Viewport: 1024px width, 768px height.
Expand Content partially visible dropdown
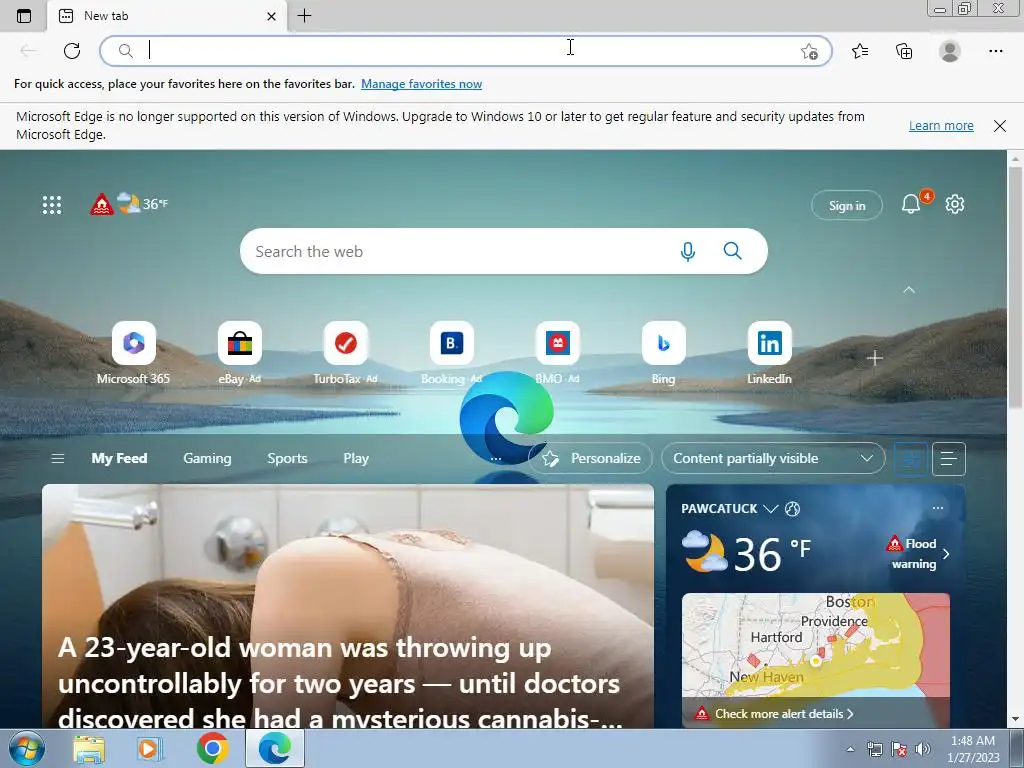(x=773, y=458)
